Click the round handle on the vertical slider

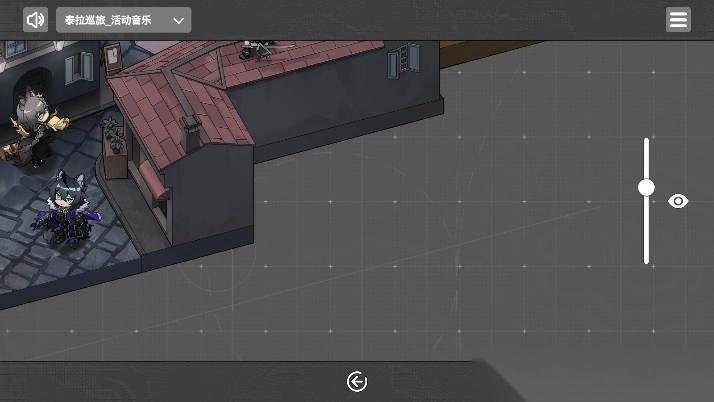[x=646, y=187]
